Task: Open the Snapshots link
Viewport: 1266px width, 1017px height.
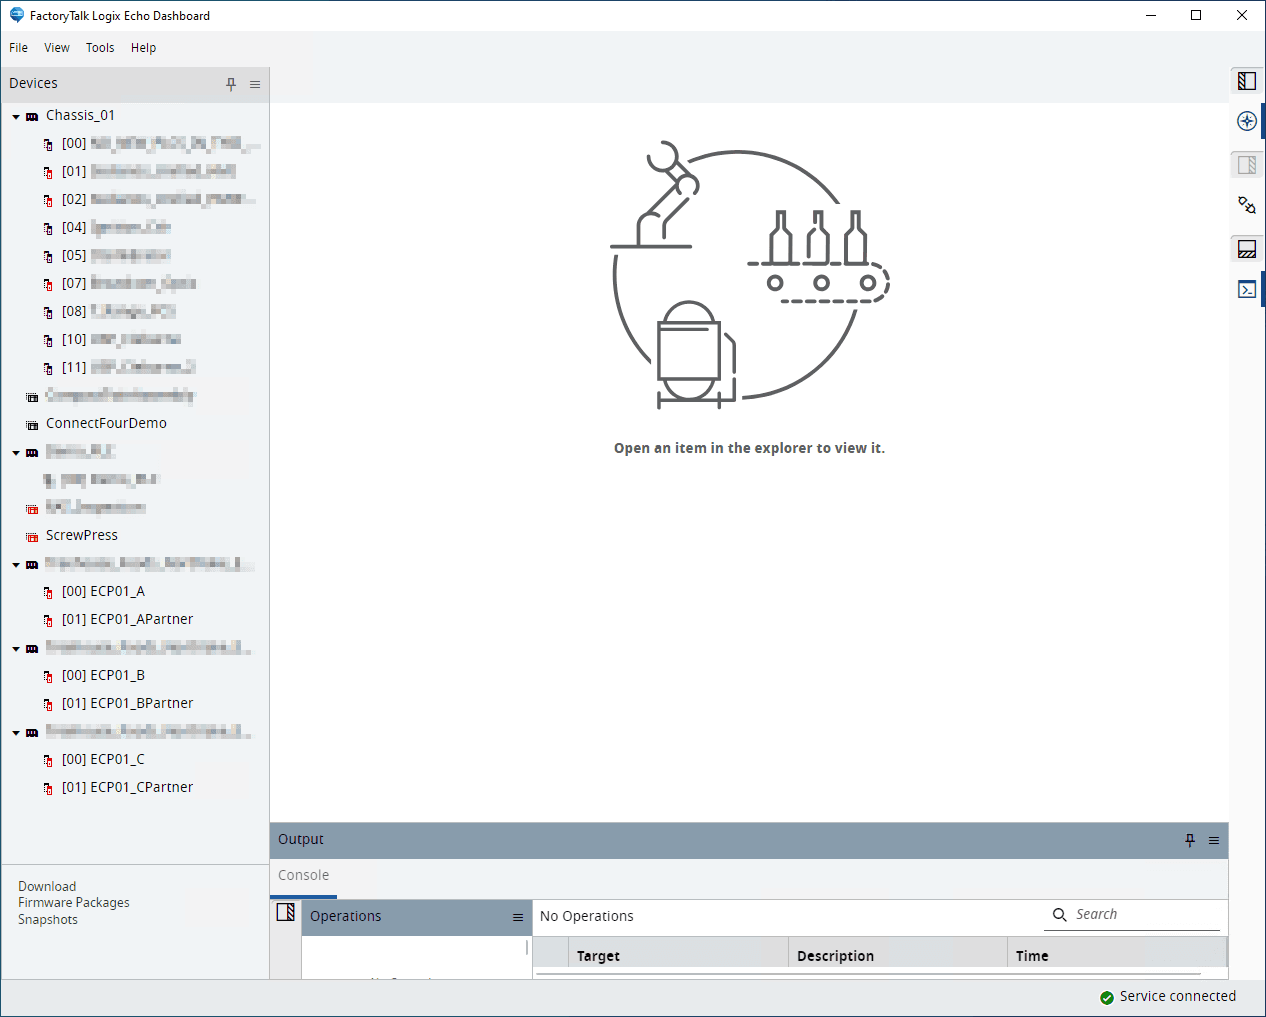Action: (x=48, y=919)
